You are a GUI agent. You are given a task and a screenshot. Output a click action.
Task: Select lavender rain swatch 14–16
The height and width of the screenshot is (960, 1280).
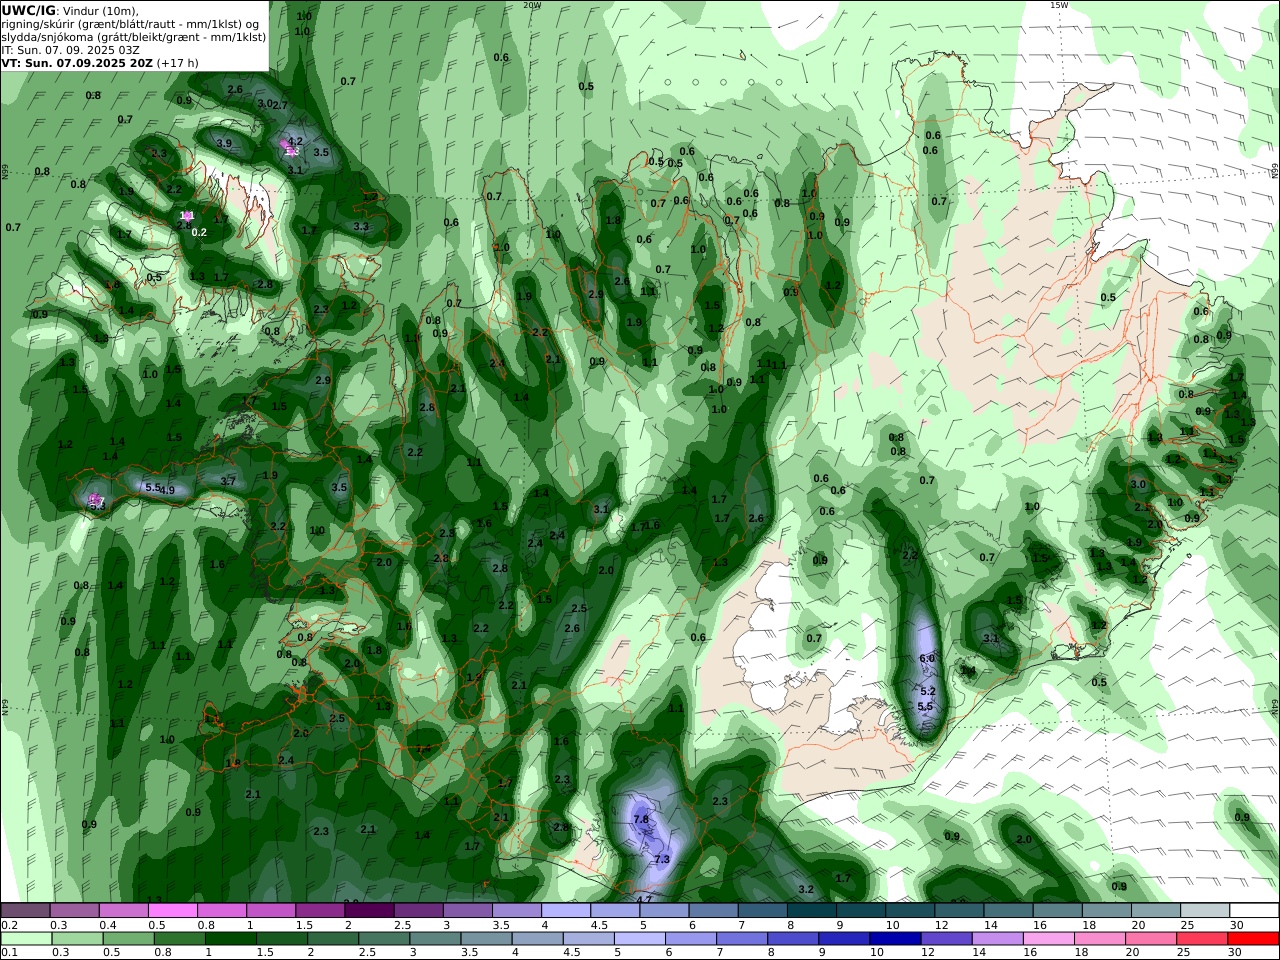coord(997,939)
